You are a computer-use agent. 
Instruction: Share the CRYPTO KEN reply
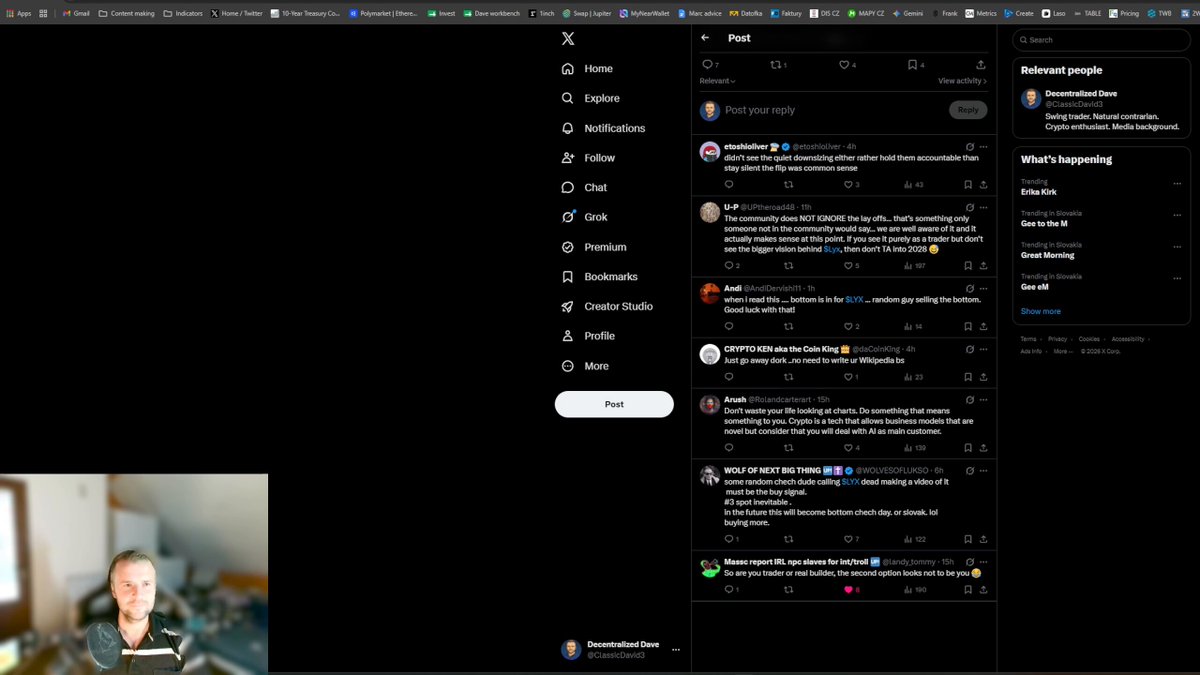[x=984, y=377]
